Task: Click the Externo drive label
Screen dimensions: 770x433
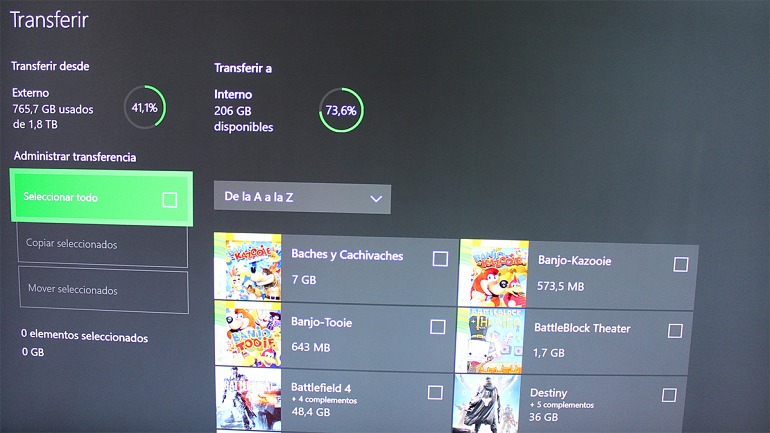Action: coord(30,93)
